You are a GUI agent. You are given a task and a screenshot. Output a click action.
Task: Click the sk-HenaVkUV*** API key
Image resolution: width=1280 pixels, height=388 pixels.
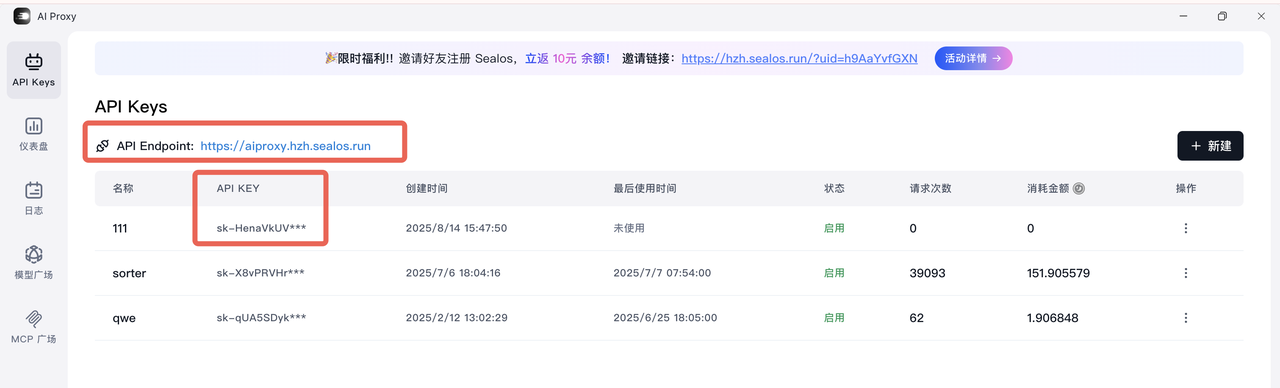click(261, 228)
